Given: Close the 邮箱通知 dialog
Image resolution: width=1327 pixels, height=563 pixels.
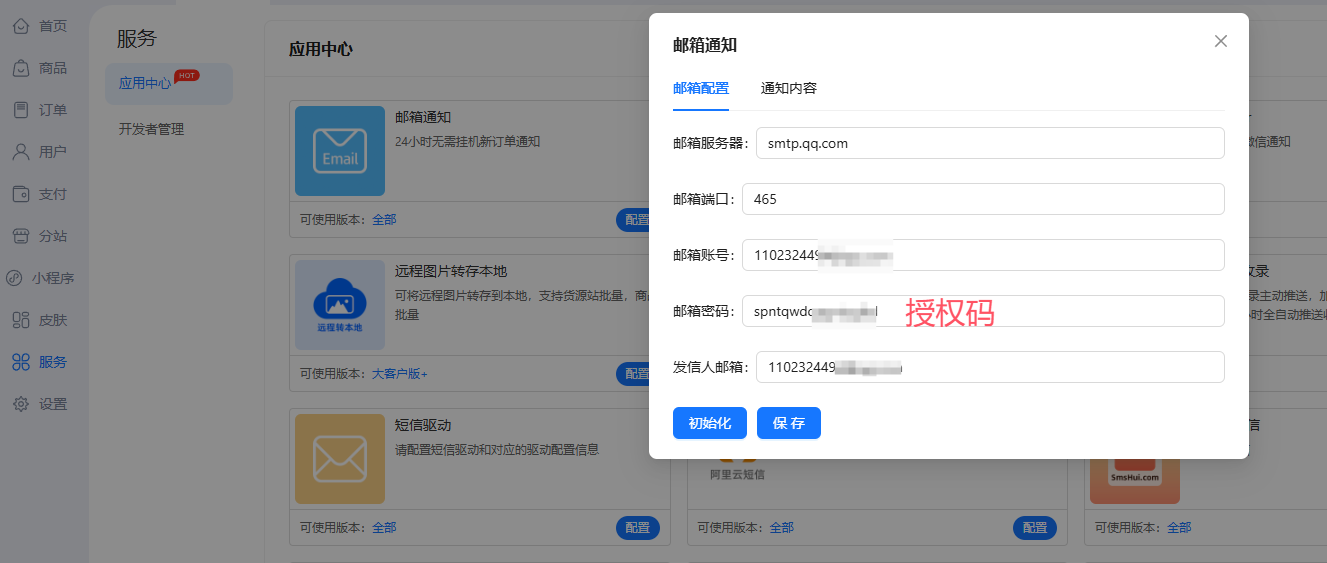Looking at the screenshot, I should (x=1220, y=41).
